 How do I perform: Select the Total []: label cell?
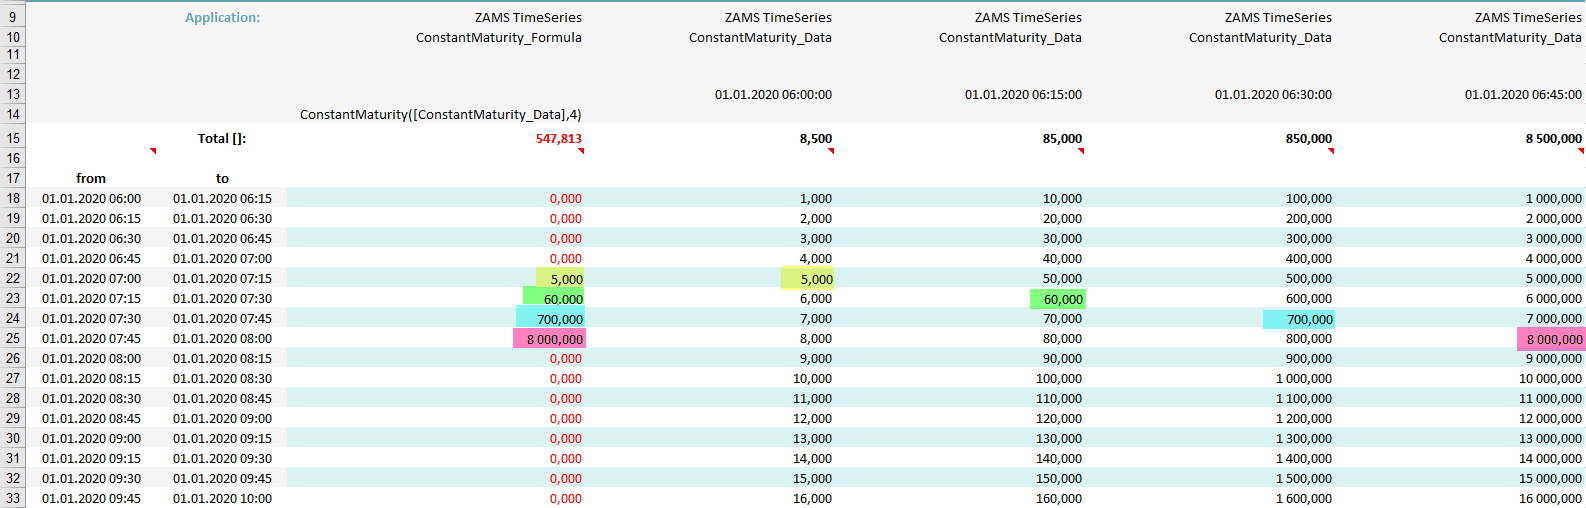tap(221, 139)
